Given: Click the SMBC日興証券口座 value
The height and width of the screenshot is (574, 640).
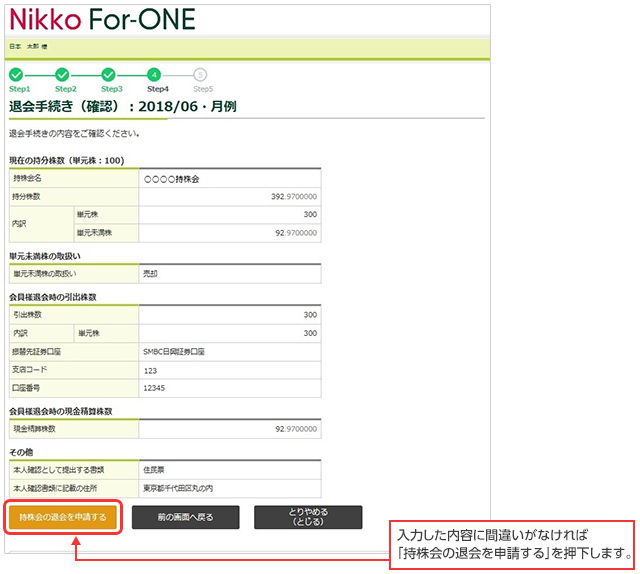Looking at the screenshot, I should (x=175, y=352).
